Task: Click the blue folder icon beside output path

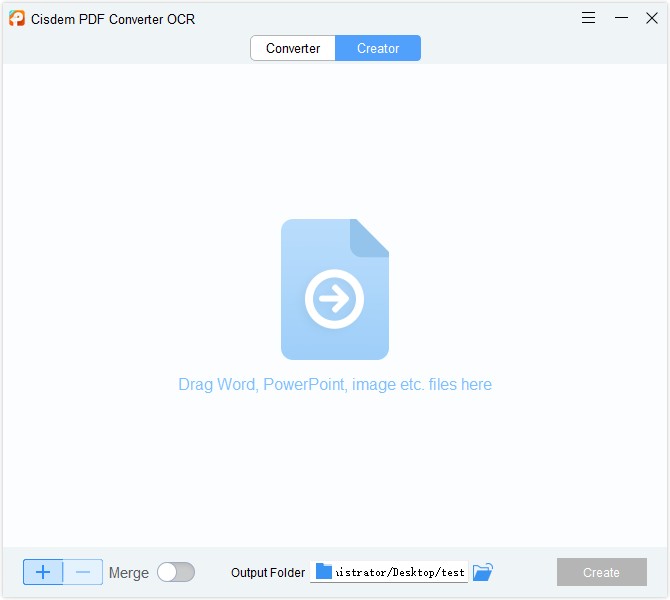Action: (323, 572)
